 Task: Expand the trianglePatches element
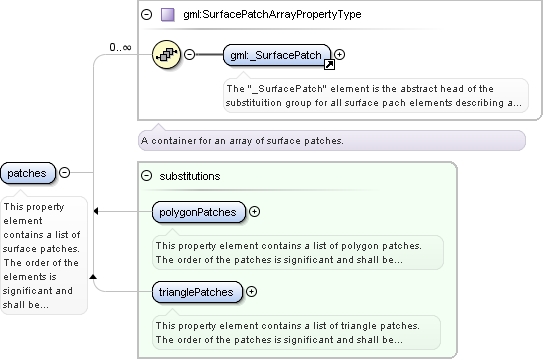pos(252,292)
